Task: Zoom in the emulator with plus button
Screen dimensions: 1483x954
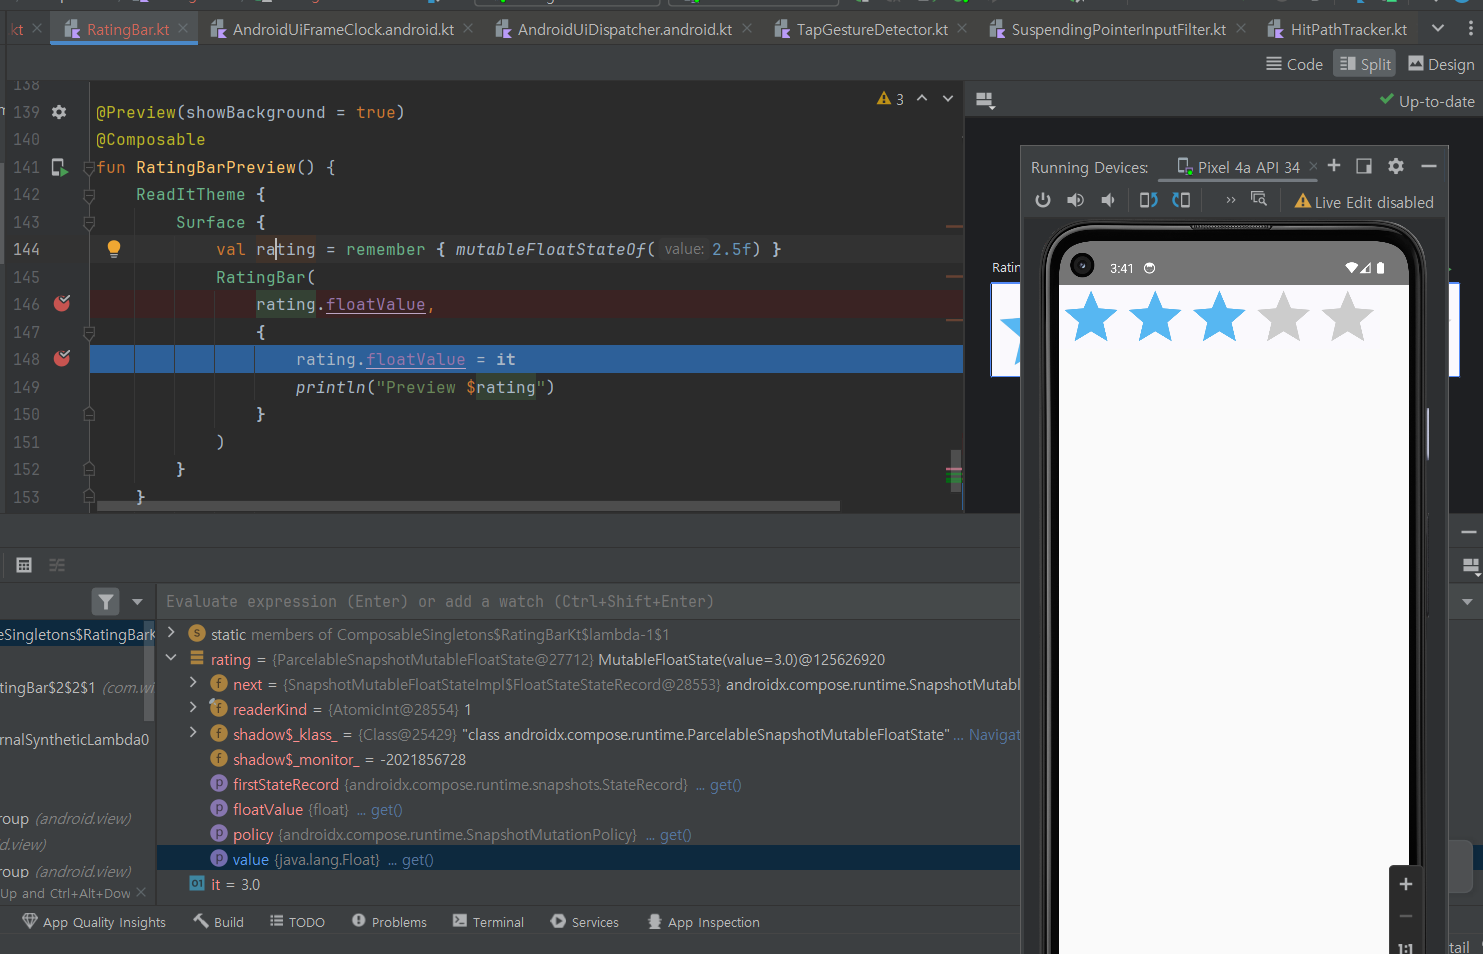Action: [x=1405, y=884]
